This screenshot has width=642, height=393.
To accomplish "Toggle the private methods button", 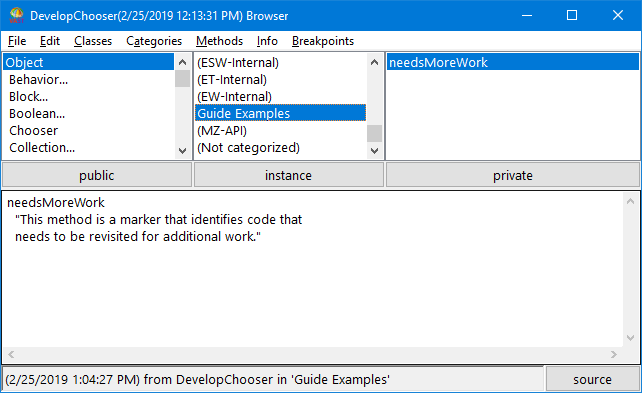I will coord(513,175).
